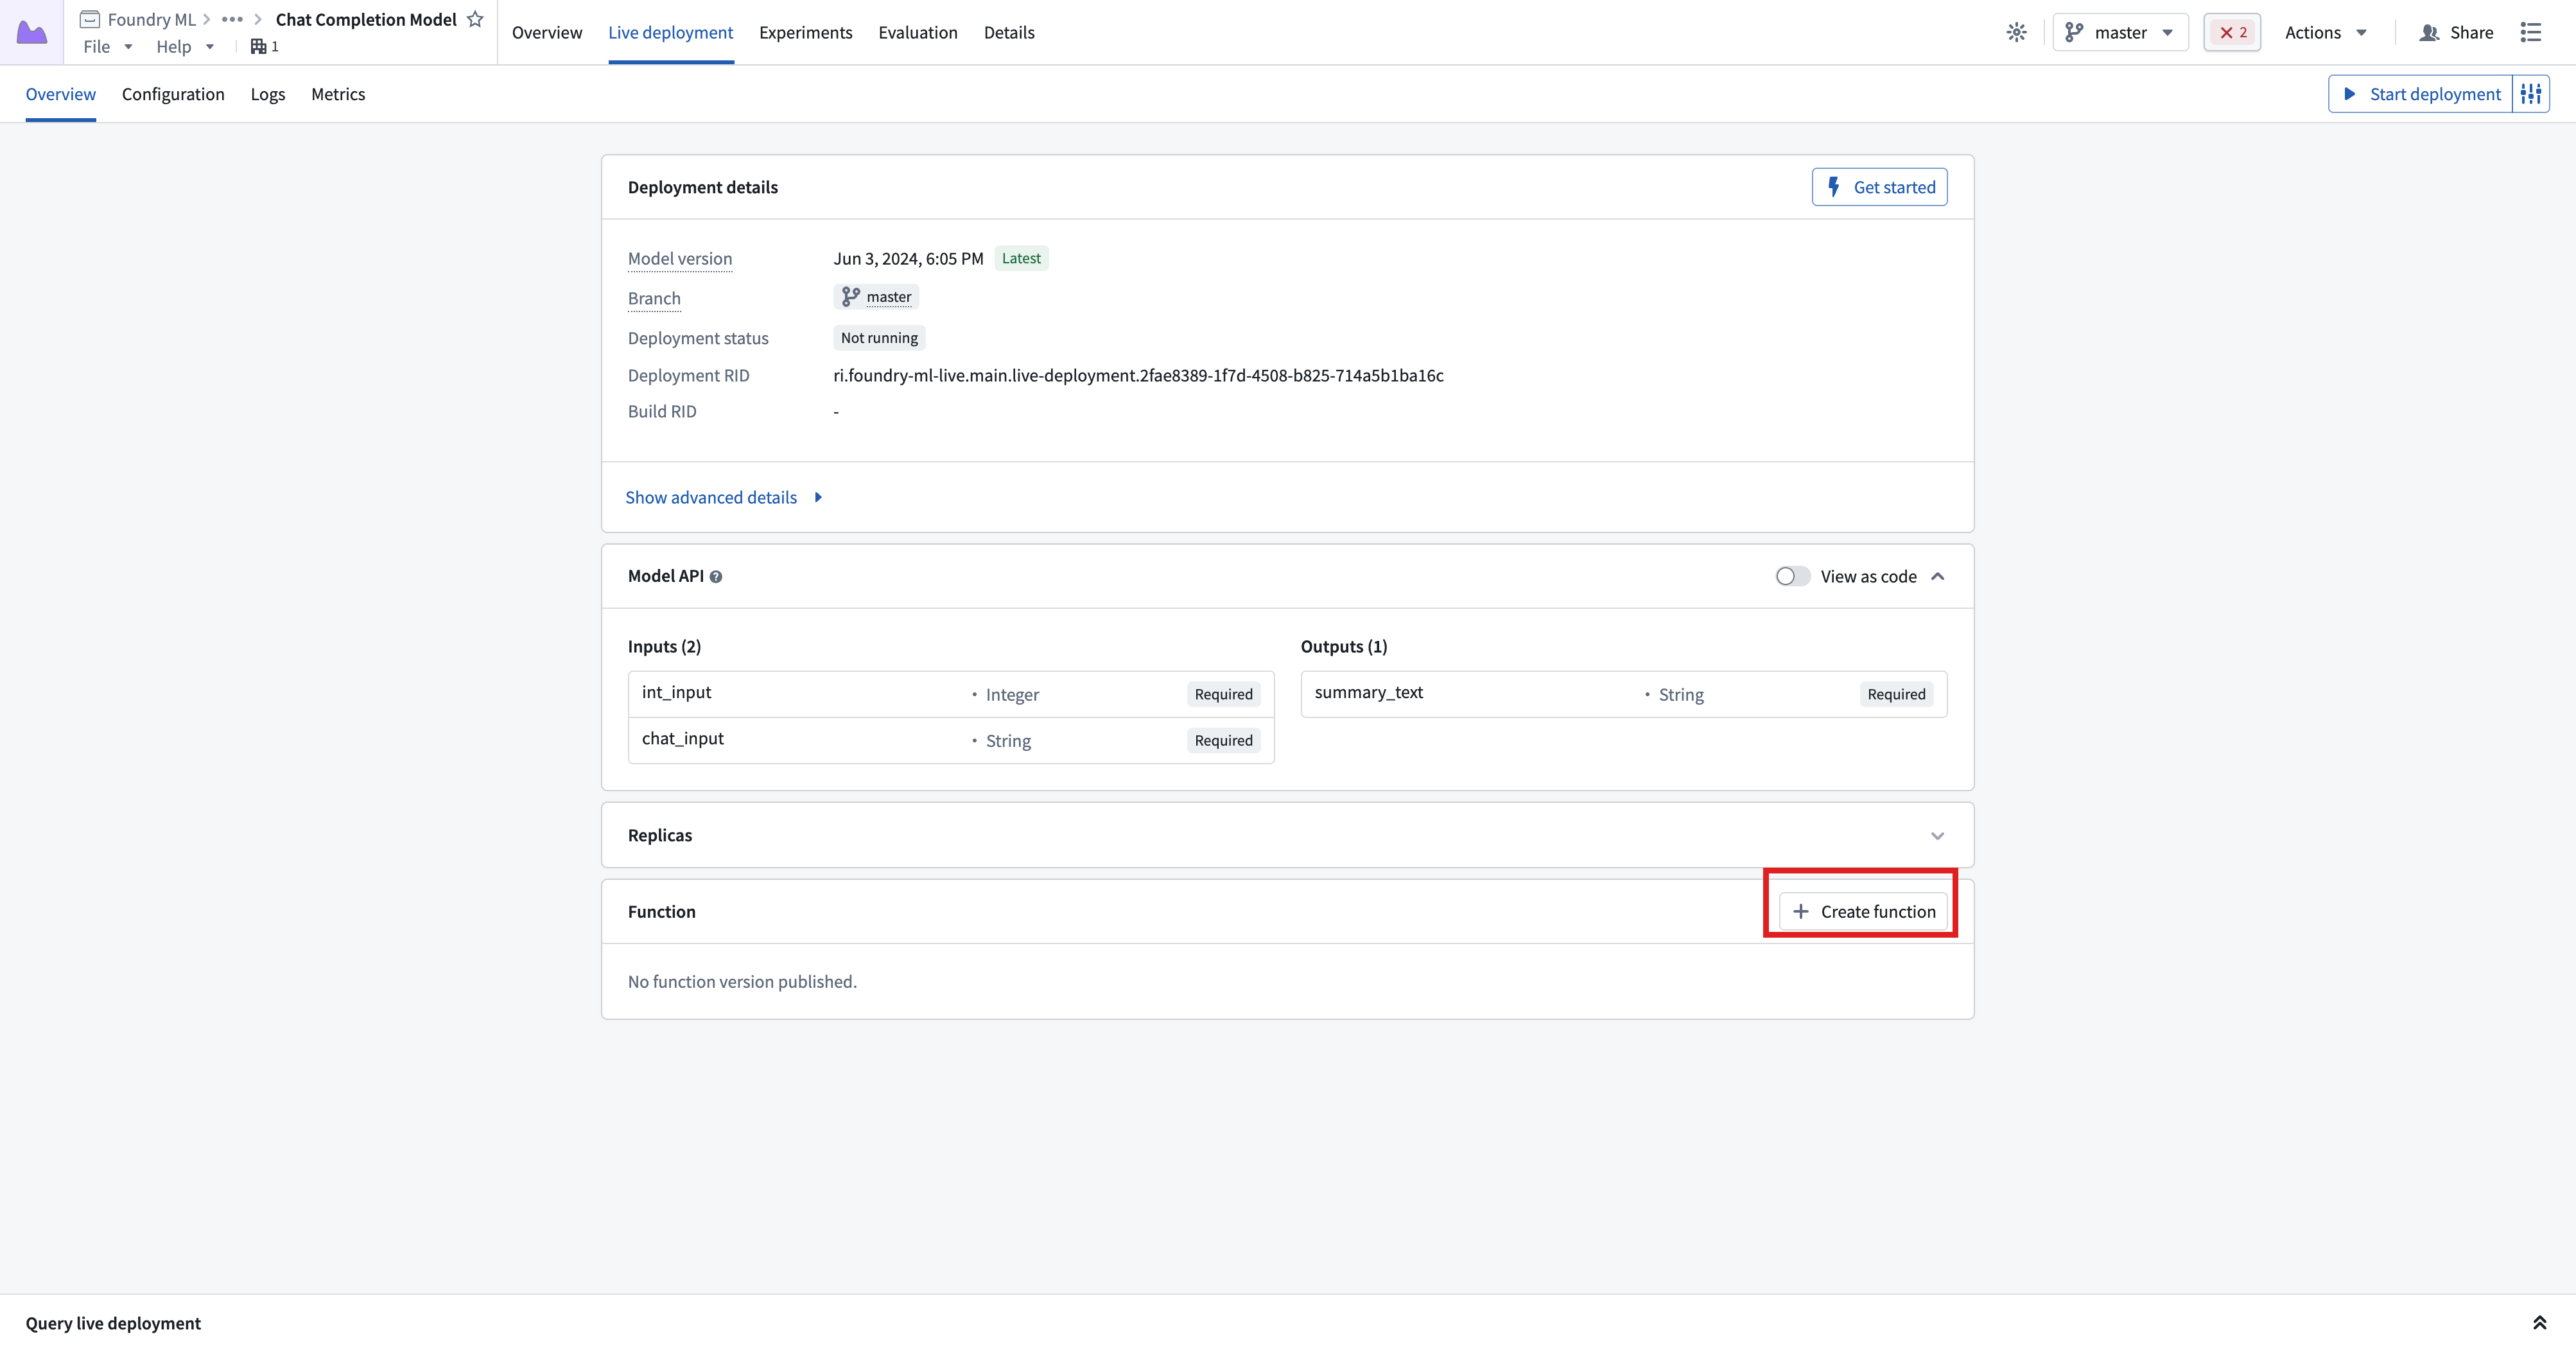Go to the top Overview tab
This screenshot has width=2576, height=1350.
[x=546, y=32]
